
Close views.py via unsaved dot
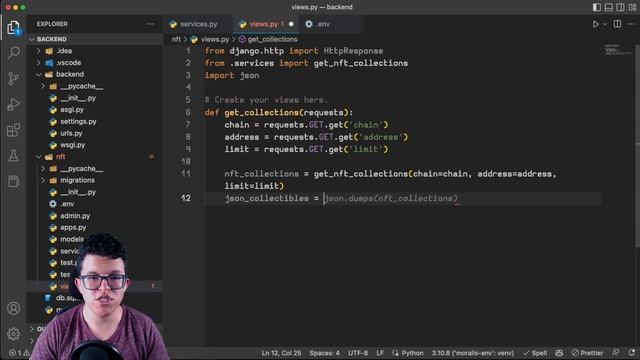click(291, 24)
